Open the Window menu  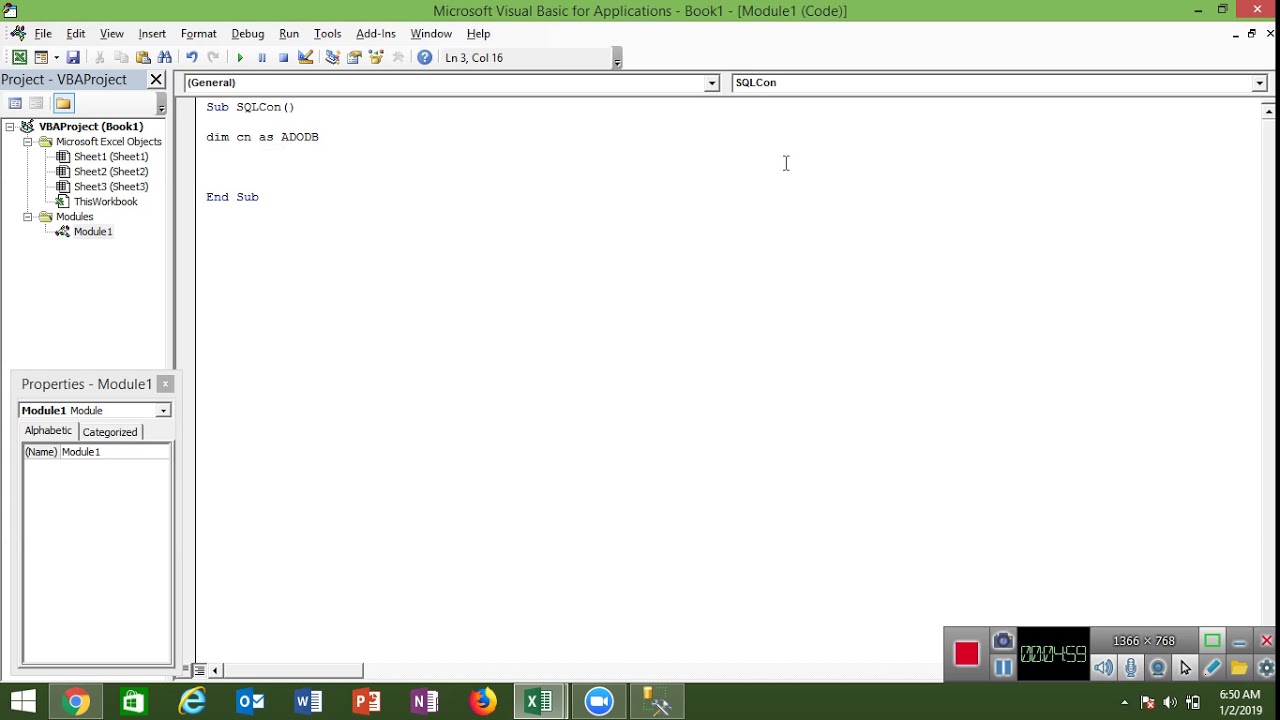[431, 34]
